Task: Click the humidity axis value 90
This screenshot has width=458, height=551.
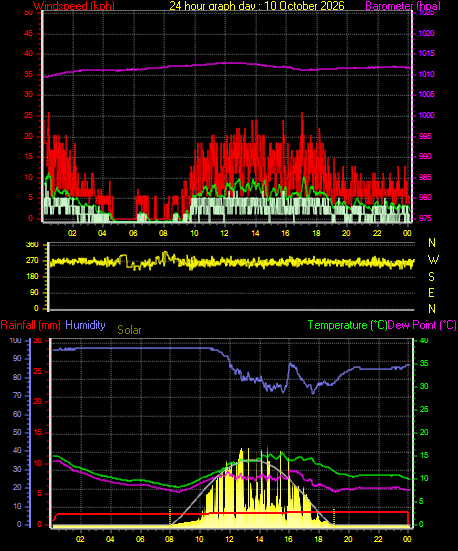Action: [x=17, y=358]
